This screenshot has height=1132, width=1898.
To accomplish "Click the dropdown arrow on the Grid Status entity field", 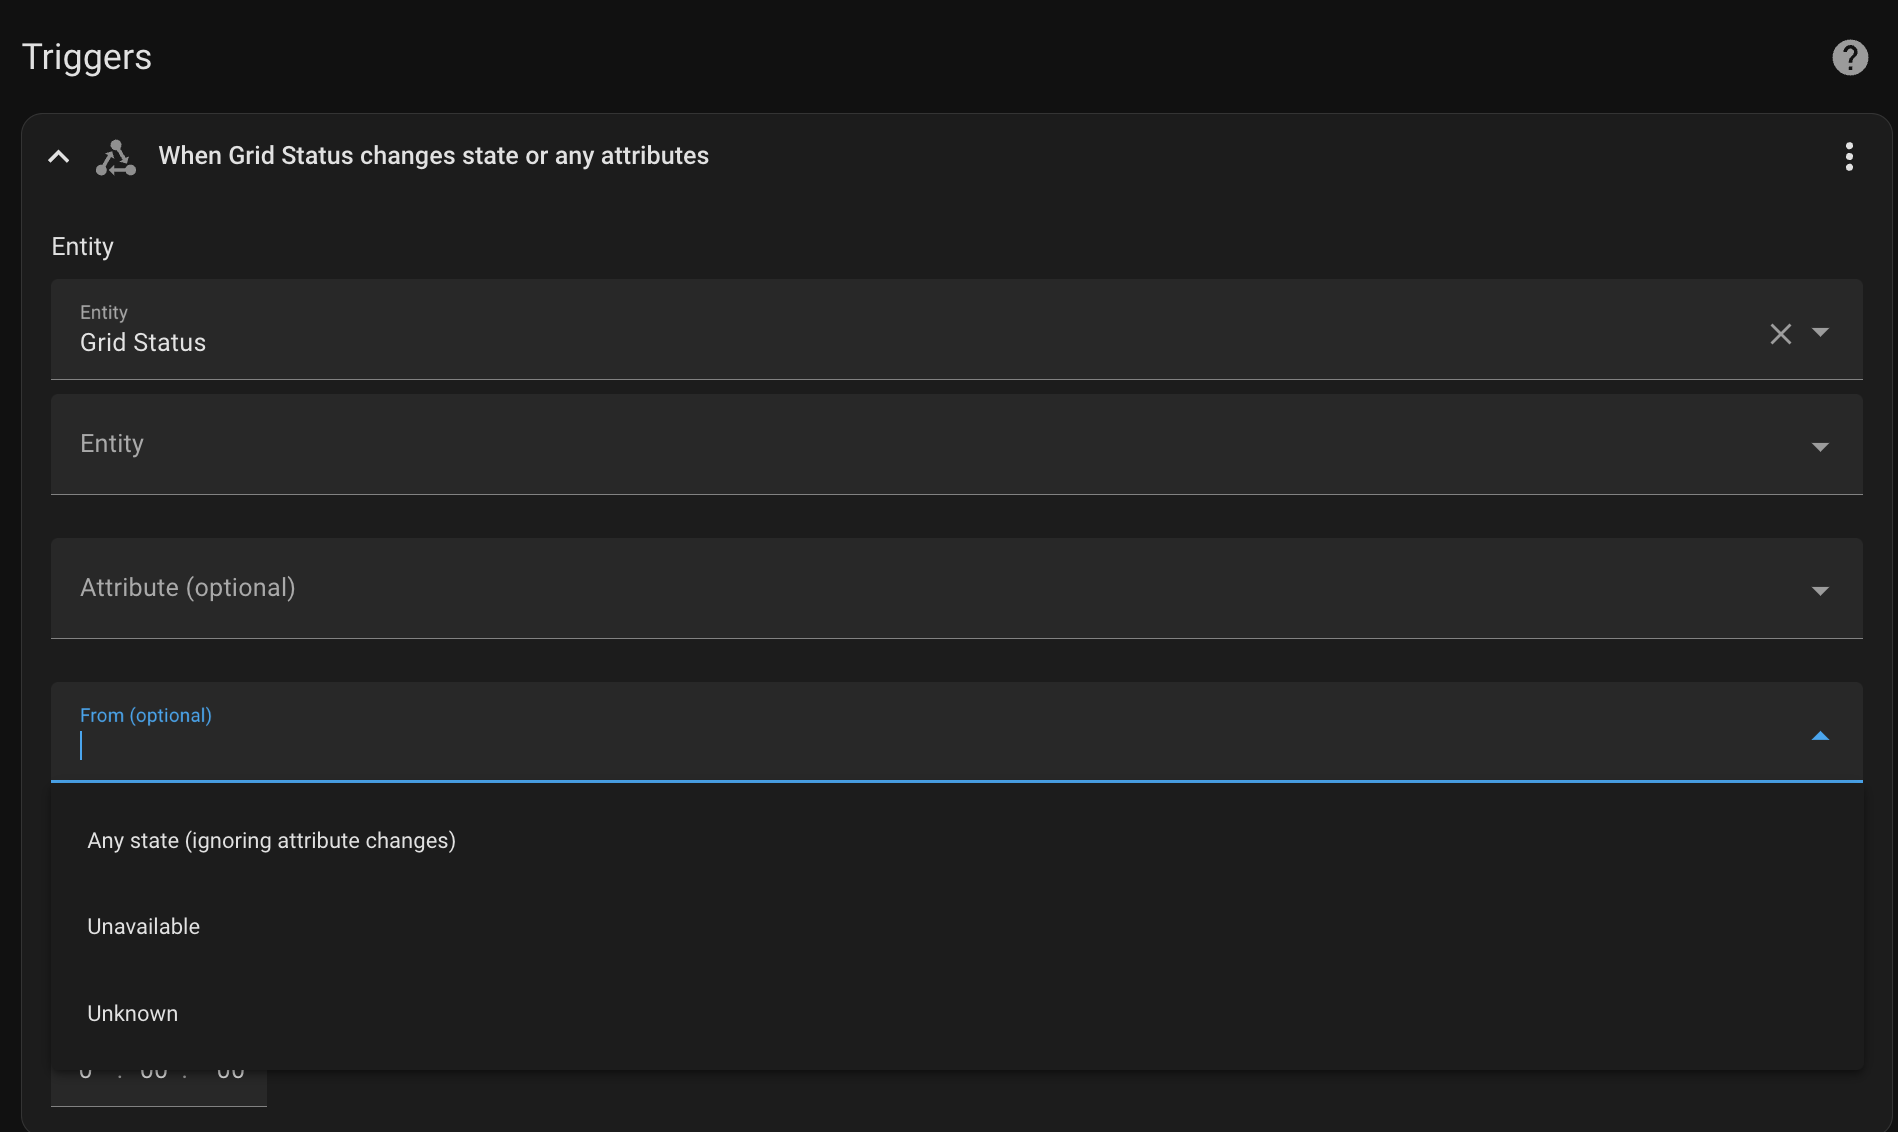I will pos(1820,334).
